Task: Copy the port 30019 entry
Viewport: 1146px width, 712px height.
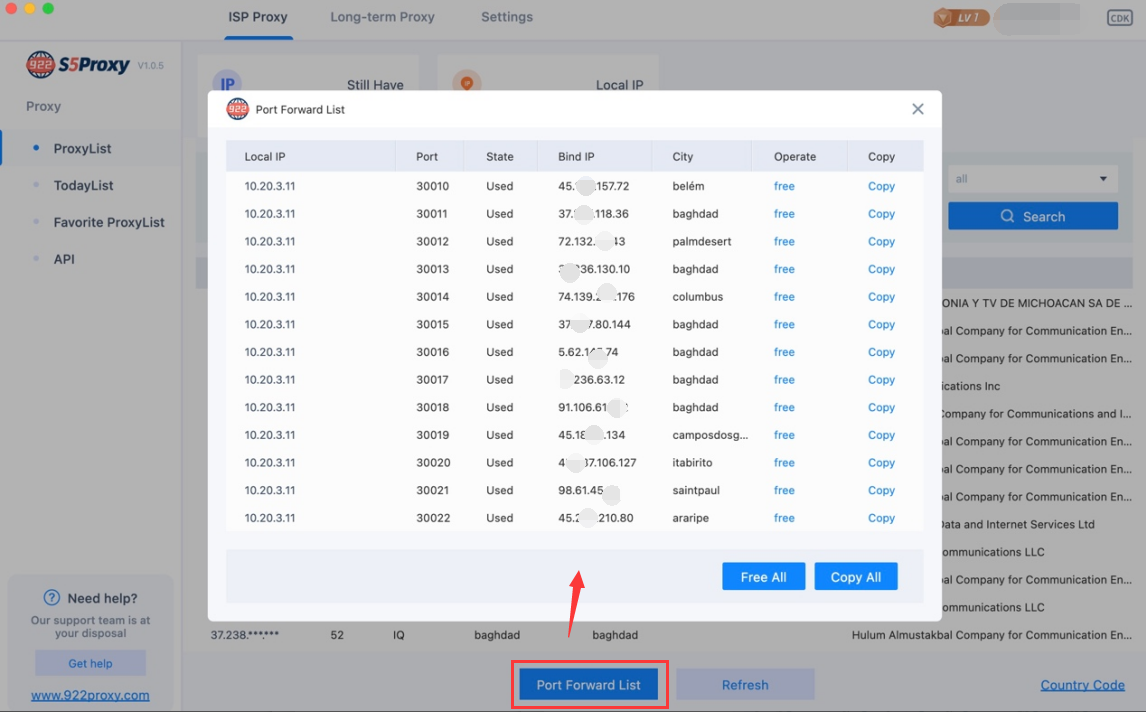Action: [881, 435]
